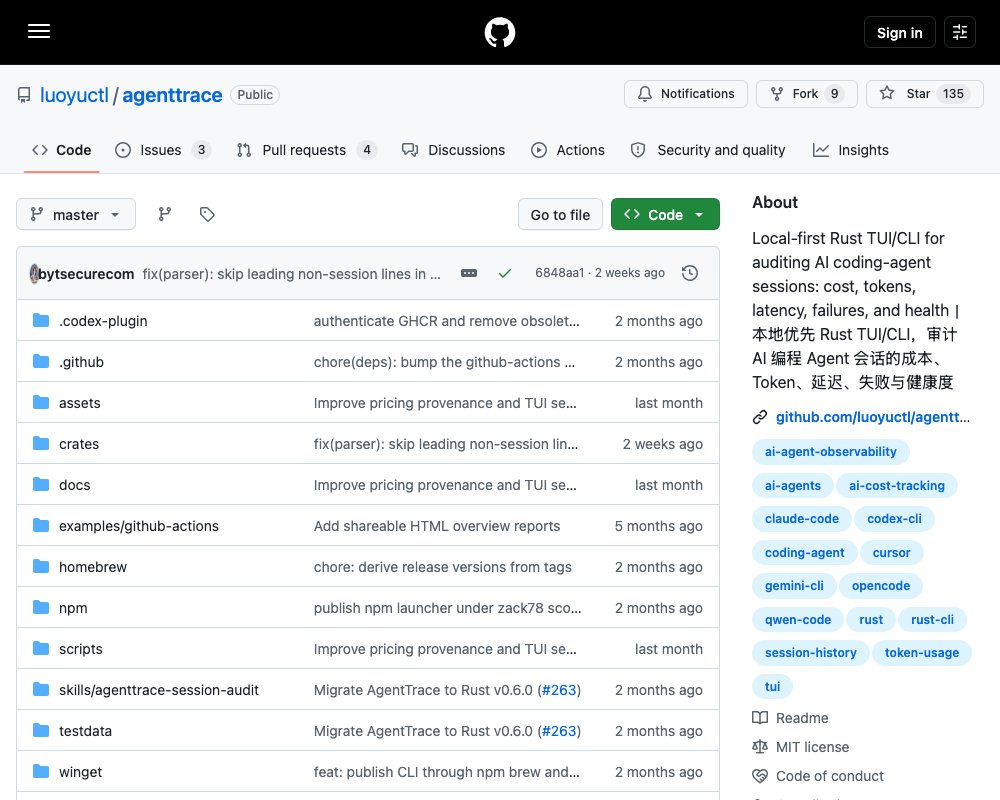Select the coding-agent topic tag

pyautogui.click(x=804, y=552)
